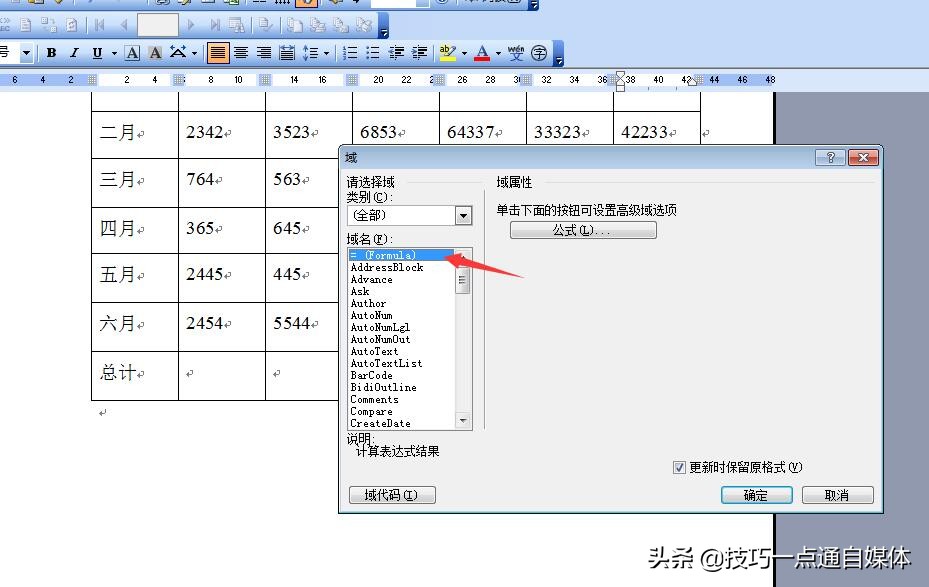Open the enclose characters tool

539,53
